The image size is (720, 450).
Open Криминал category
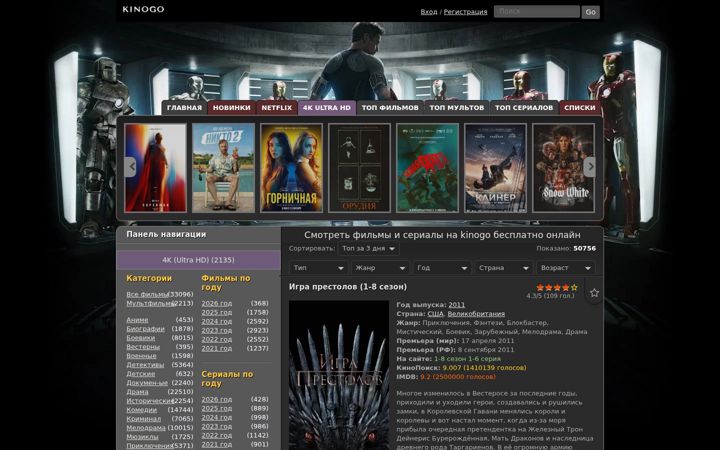click(144, 419)
